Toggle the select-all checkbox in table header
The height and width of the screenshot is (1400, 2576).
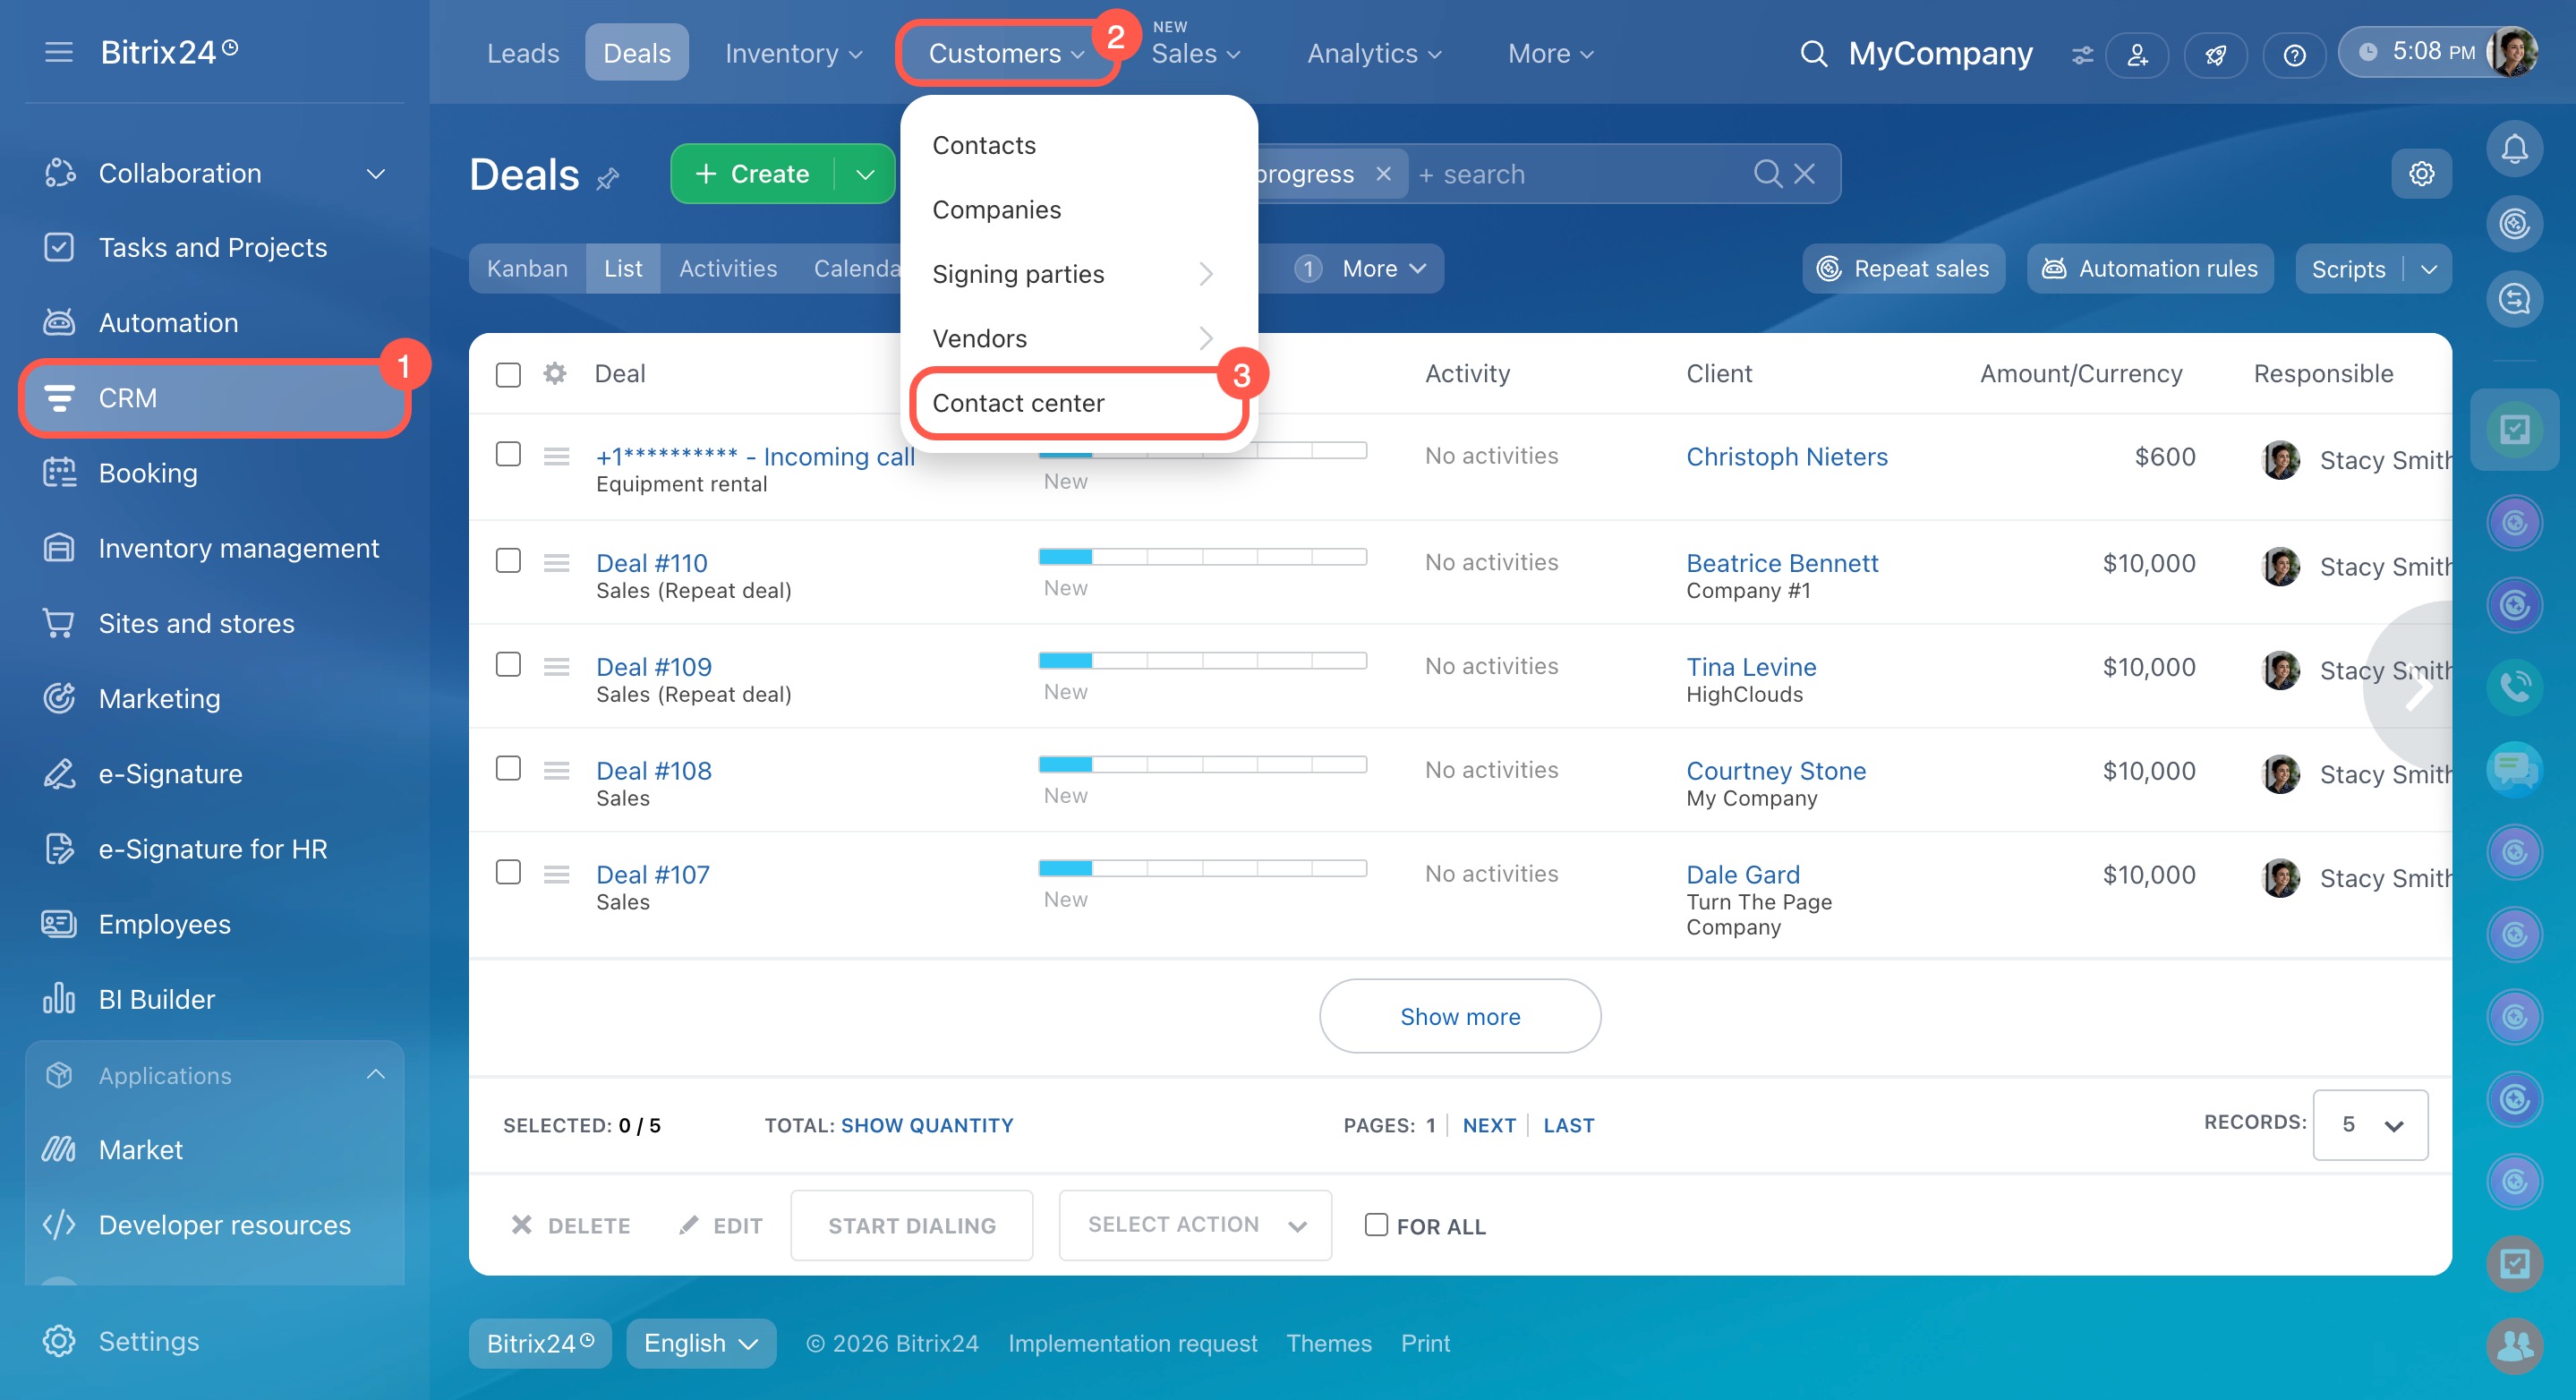508,374
